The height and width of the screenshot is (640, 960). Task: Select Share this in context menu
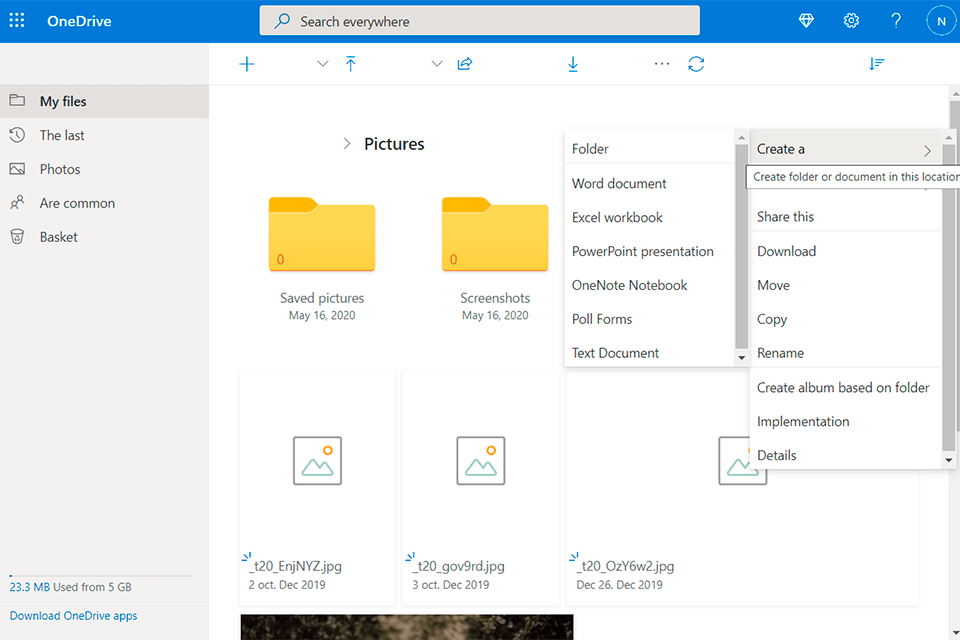click(x=846, y=216)
